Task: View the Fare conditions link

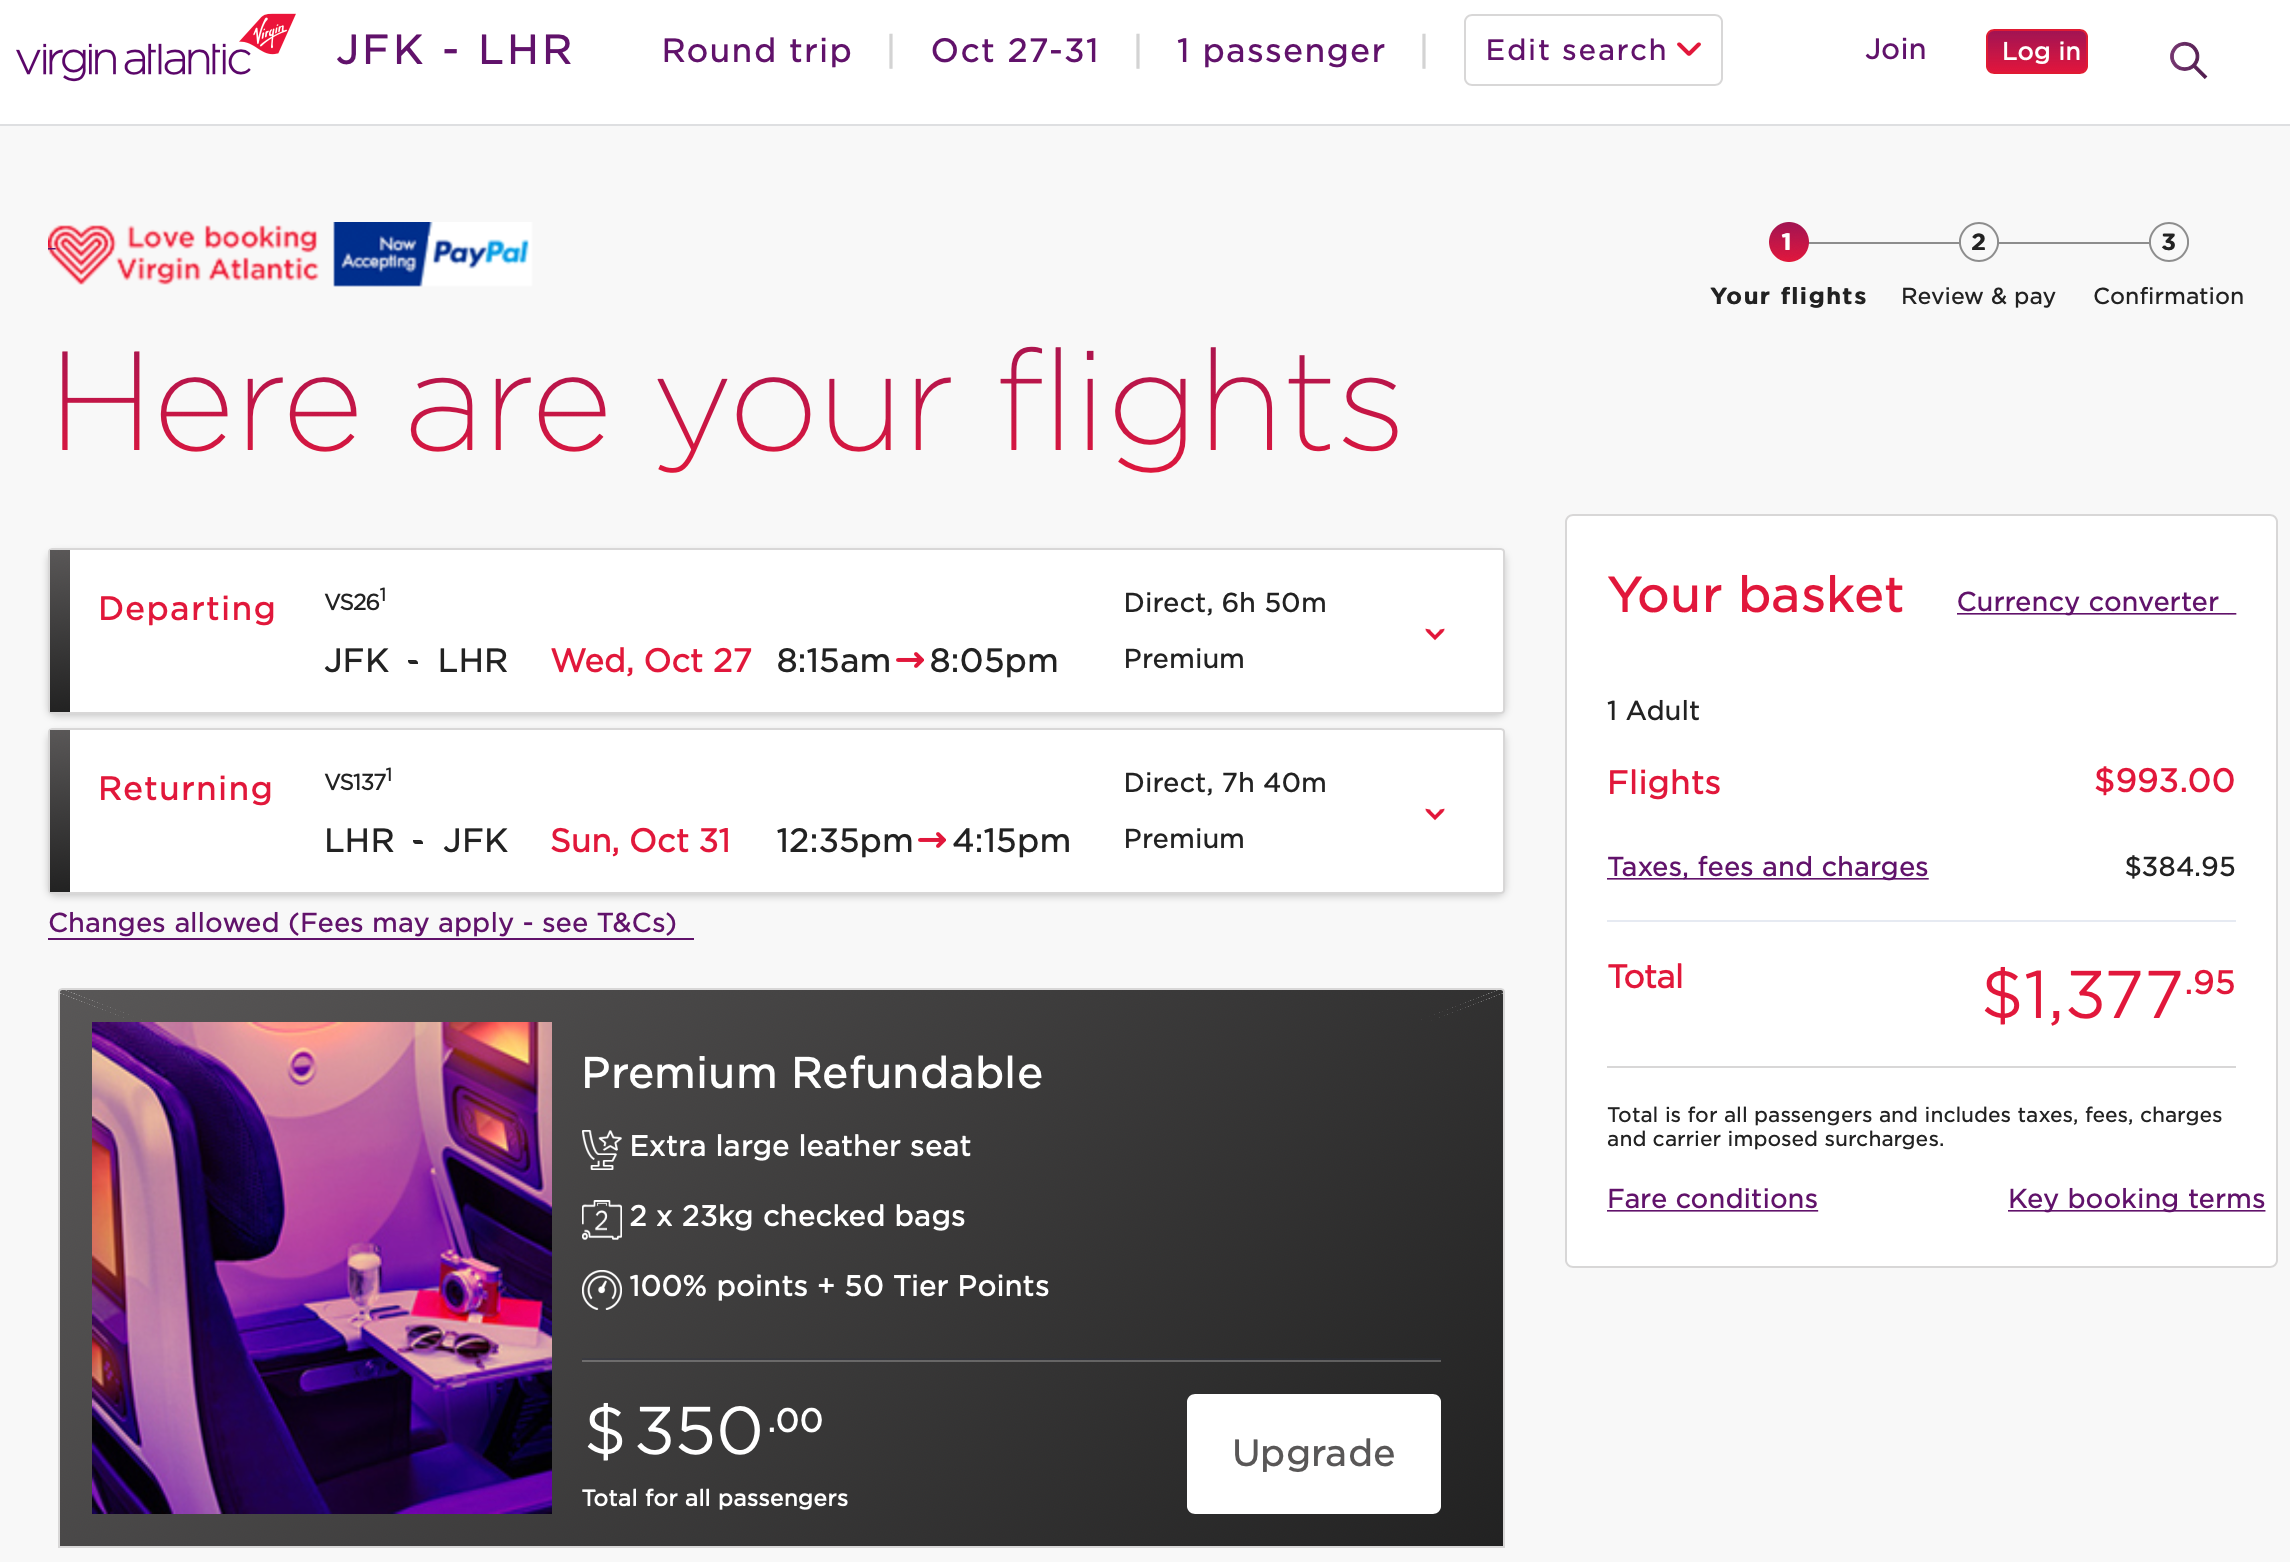Action: coord(1712,1199)
